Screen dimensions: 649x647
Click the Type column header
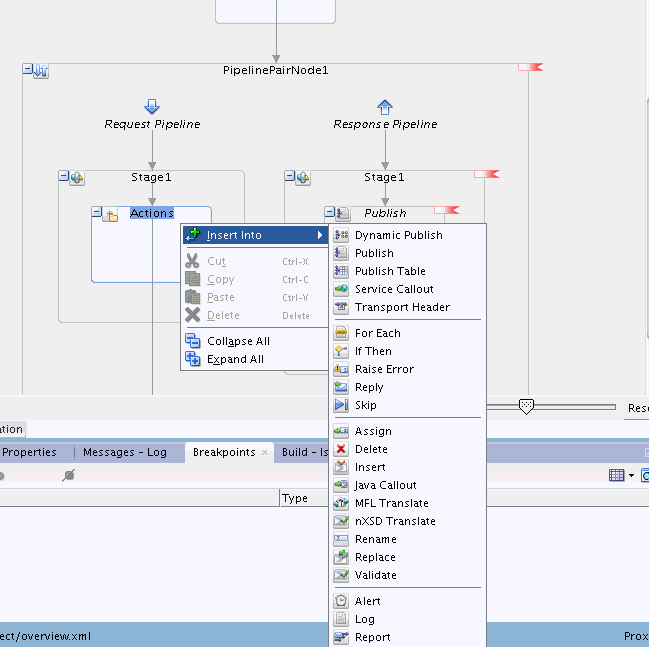295,498
